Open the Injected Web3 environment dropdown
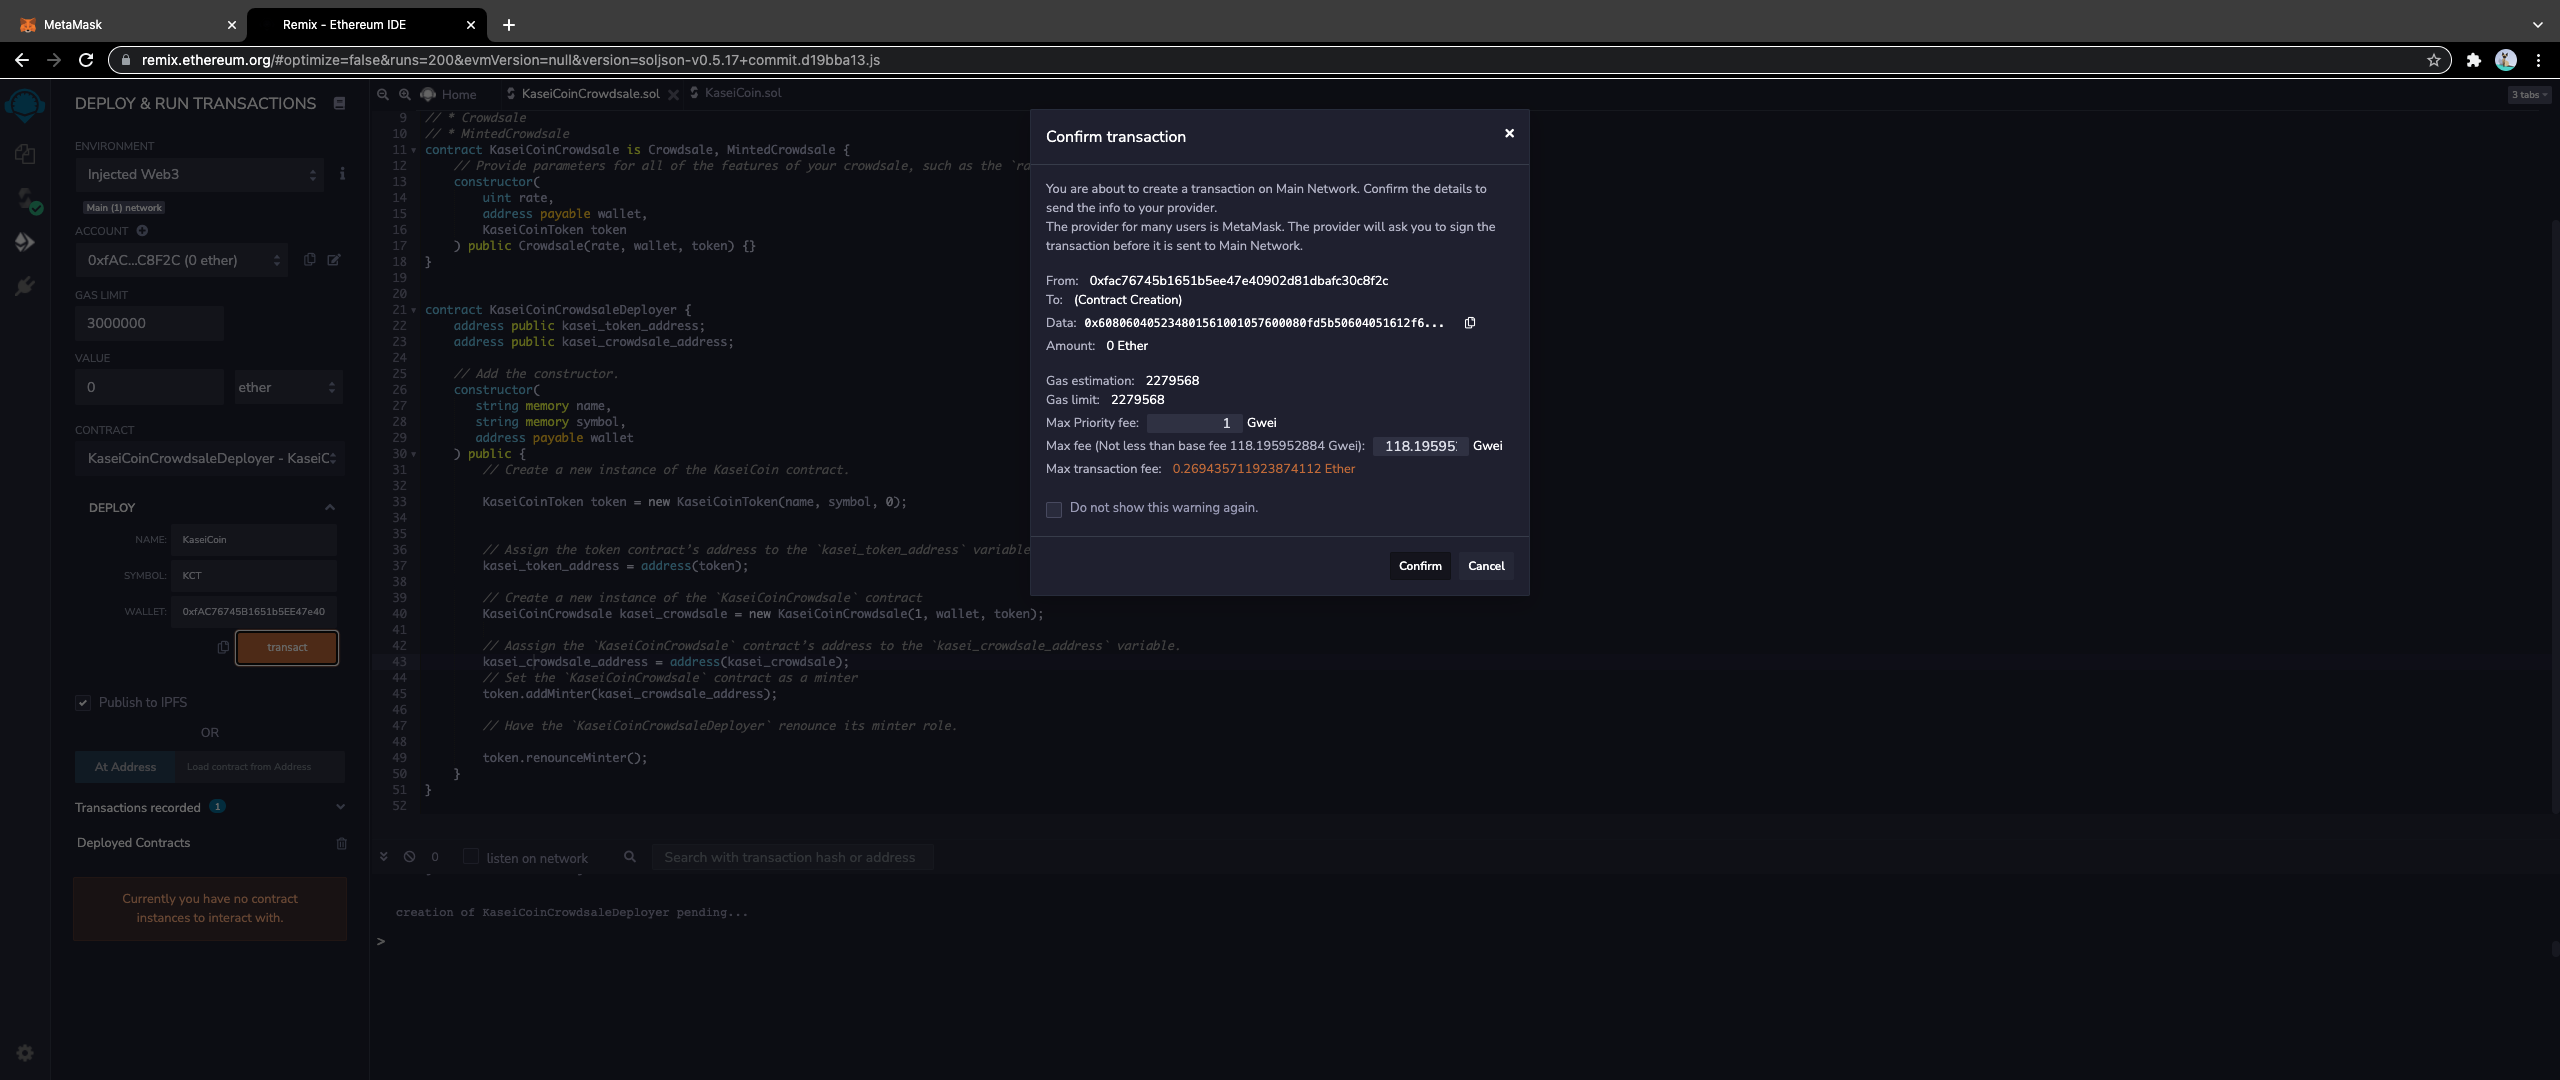2560x1080 pixels. (200, 174)
